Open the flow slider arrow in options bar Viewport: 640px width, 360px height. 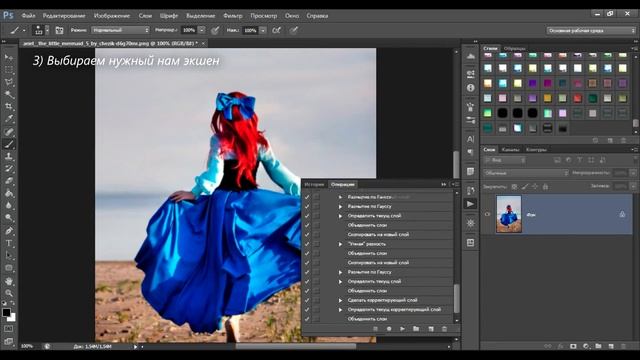pyautogui.click(x=263, y=30)
